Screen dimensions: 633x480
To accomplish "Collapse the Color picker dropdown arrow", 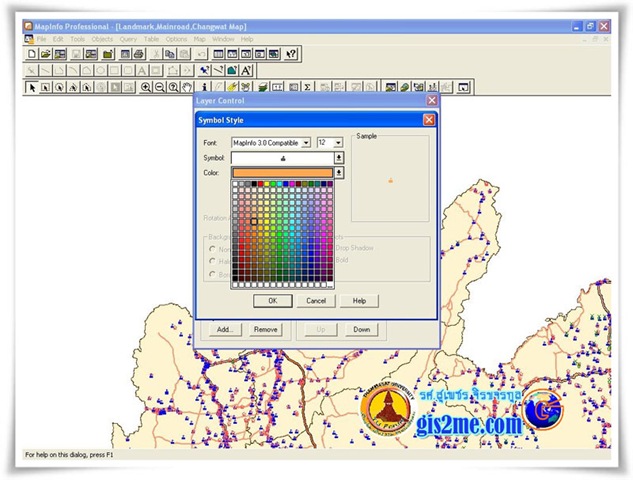I will pos(339,173).
